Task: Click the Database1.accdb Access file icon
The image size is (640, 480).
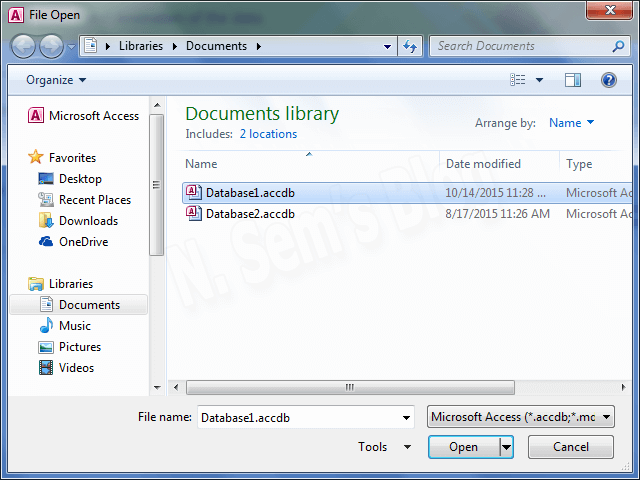Action: (x=193, y=192)
